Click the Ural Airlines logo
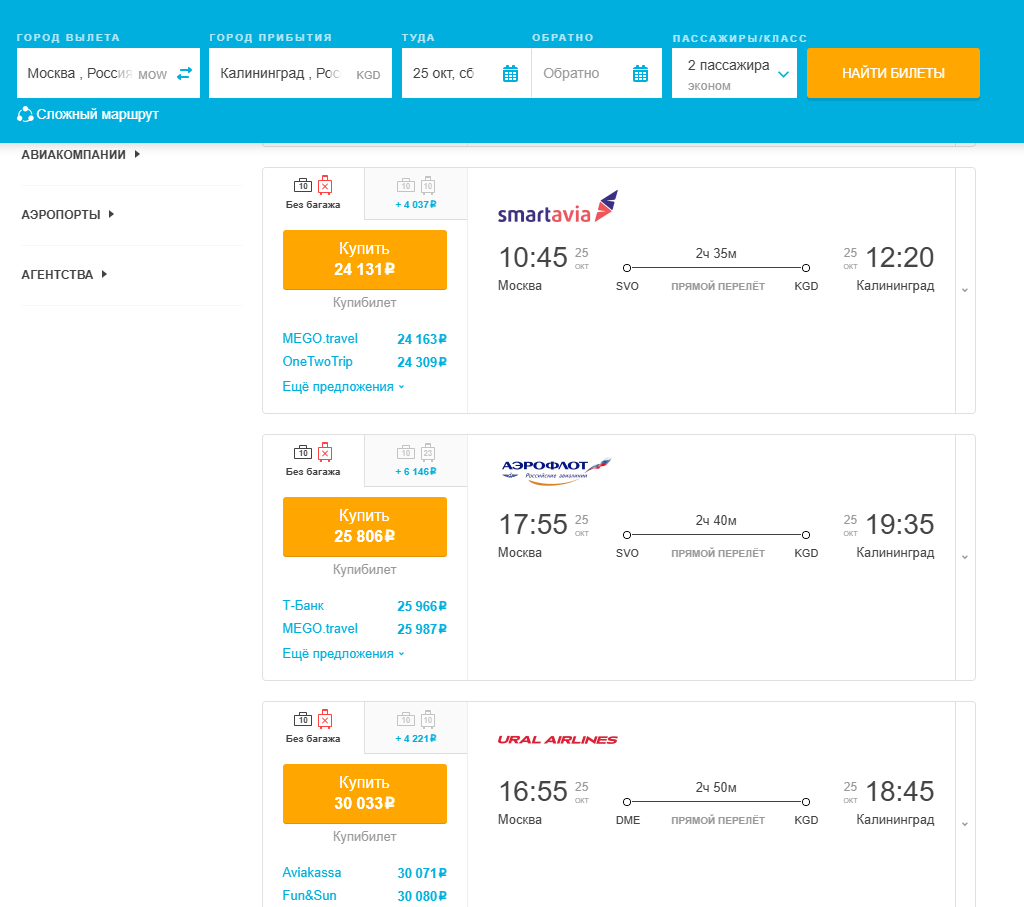Image resolution: width=1024 pixels, height=907 pixels. click(x=557, y=740)
